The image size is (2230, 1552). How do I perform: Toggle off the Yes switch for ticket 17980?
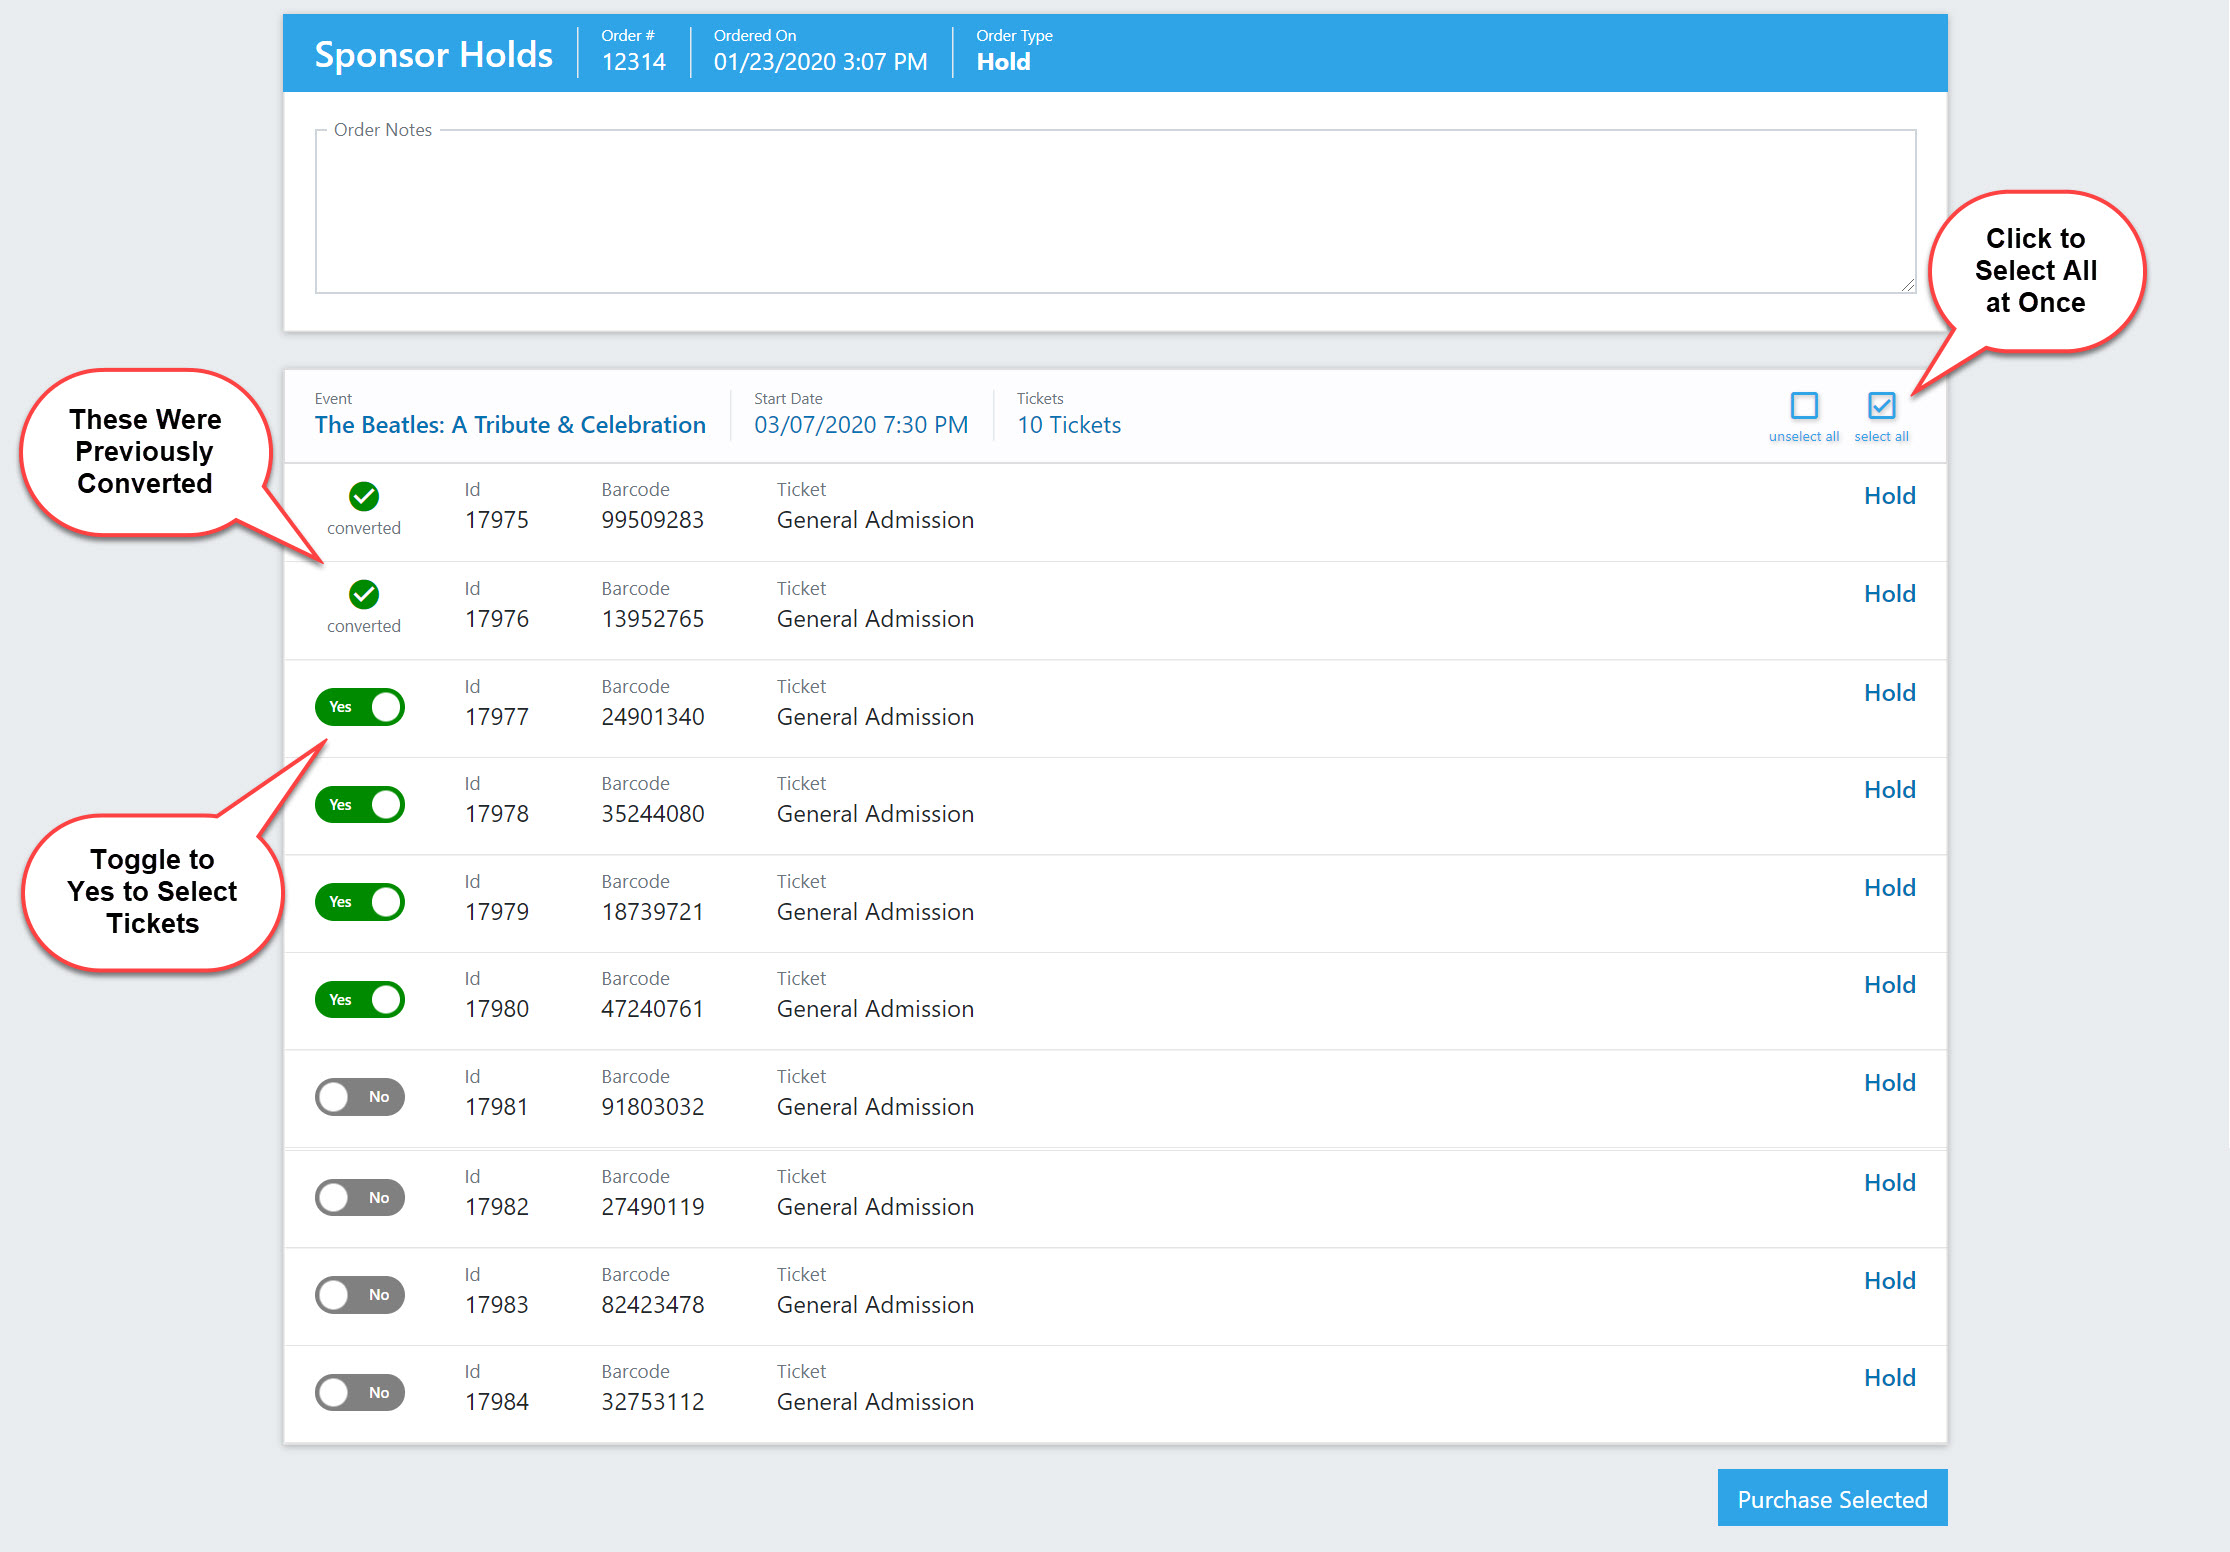pyautogui.click(x=360, y=1000)
